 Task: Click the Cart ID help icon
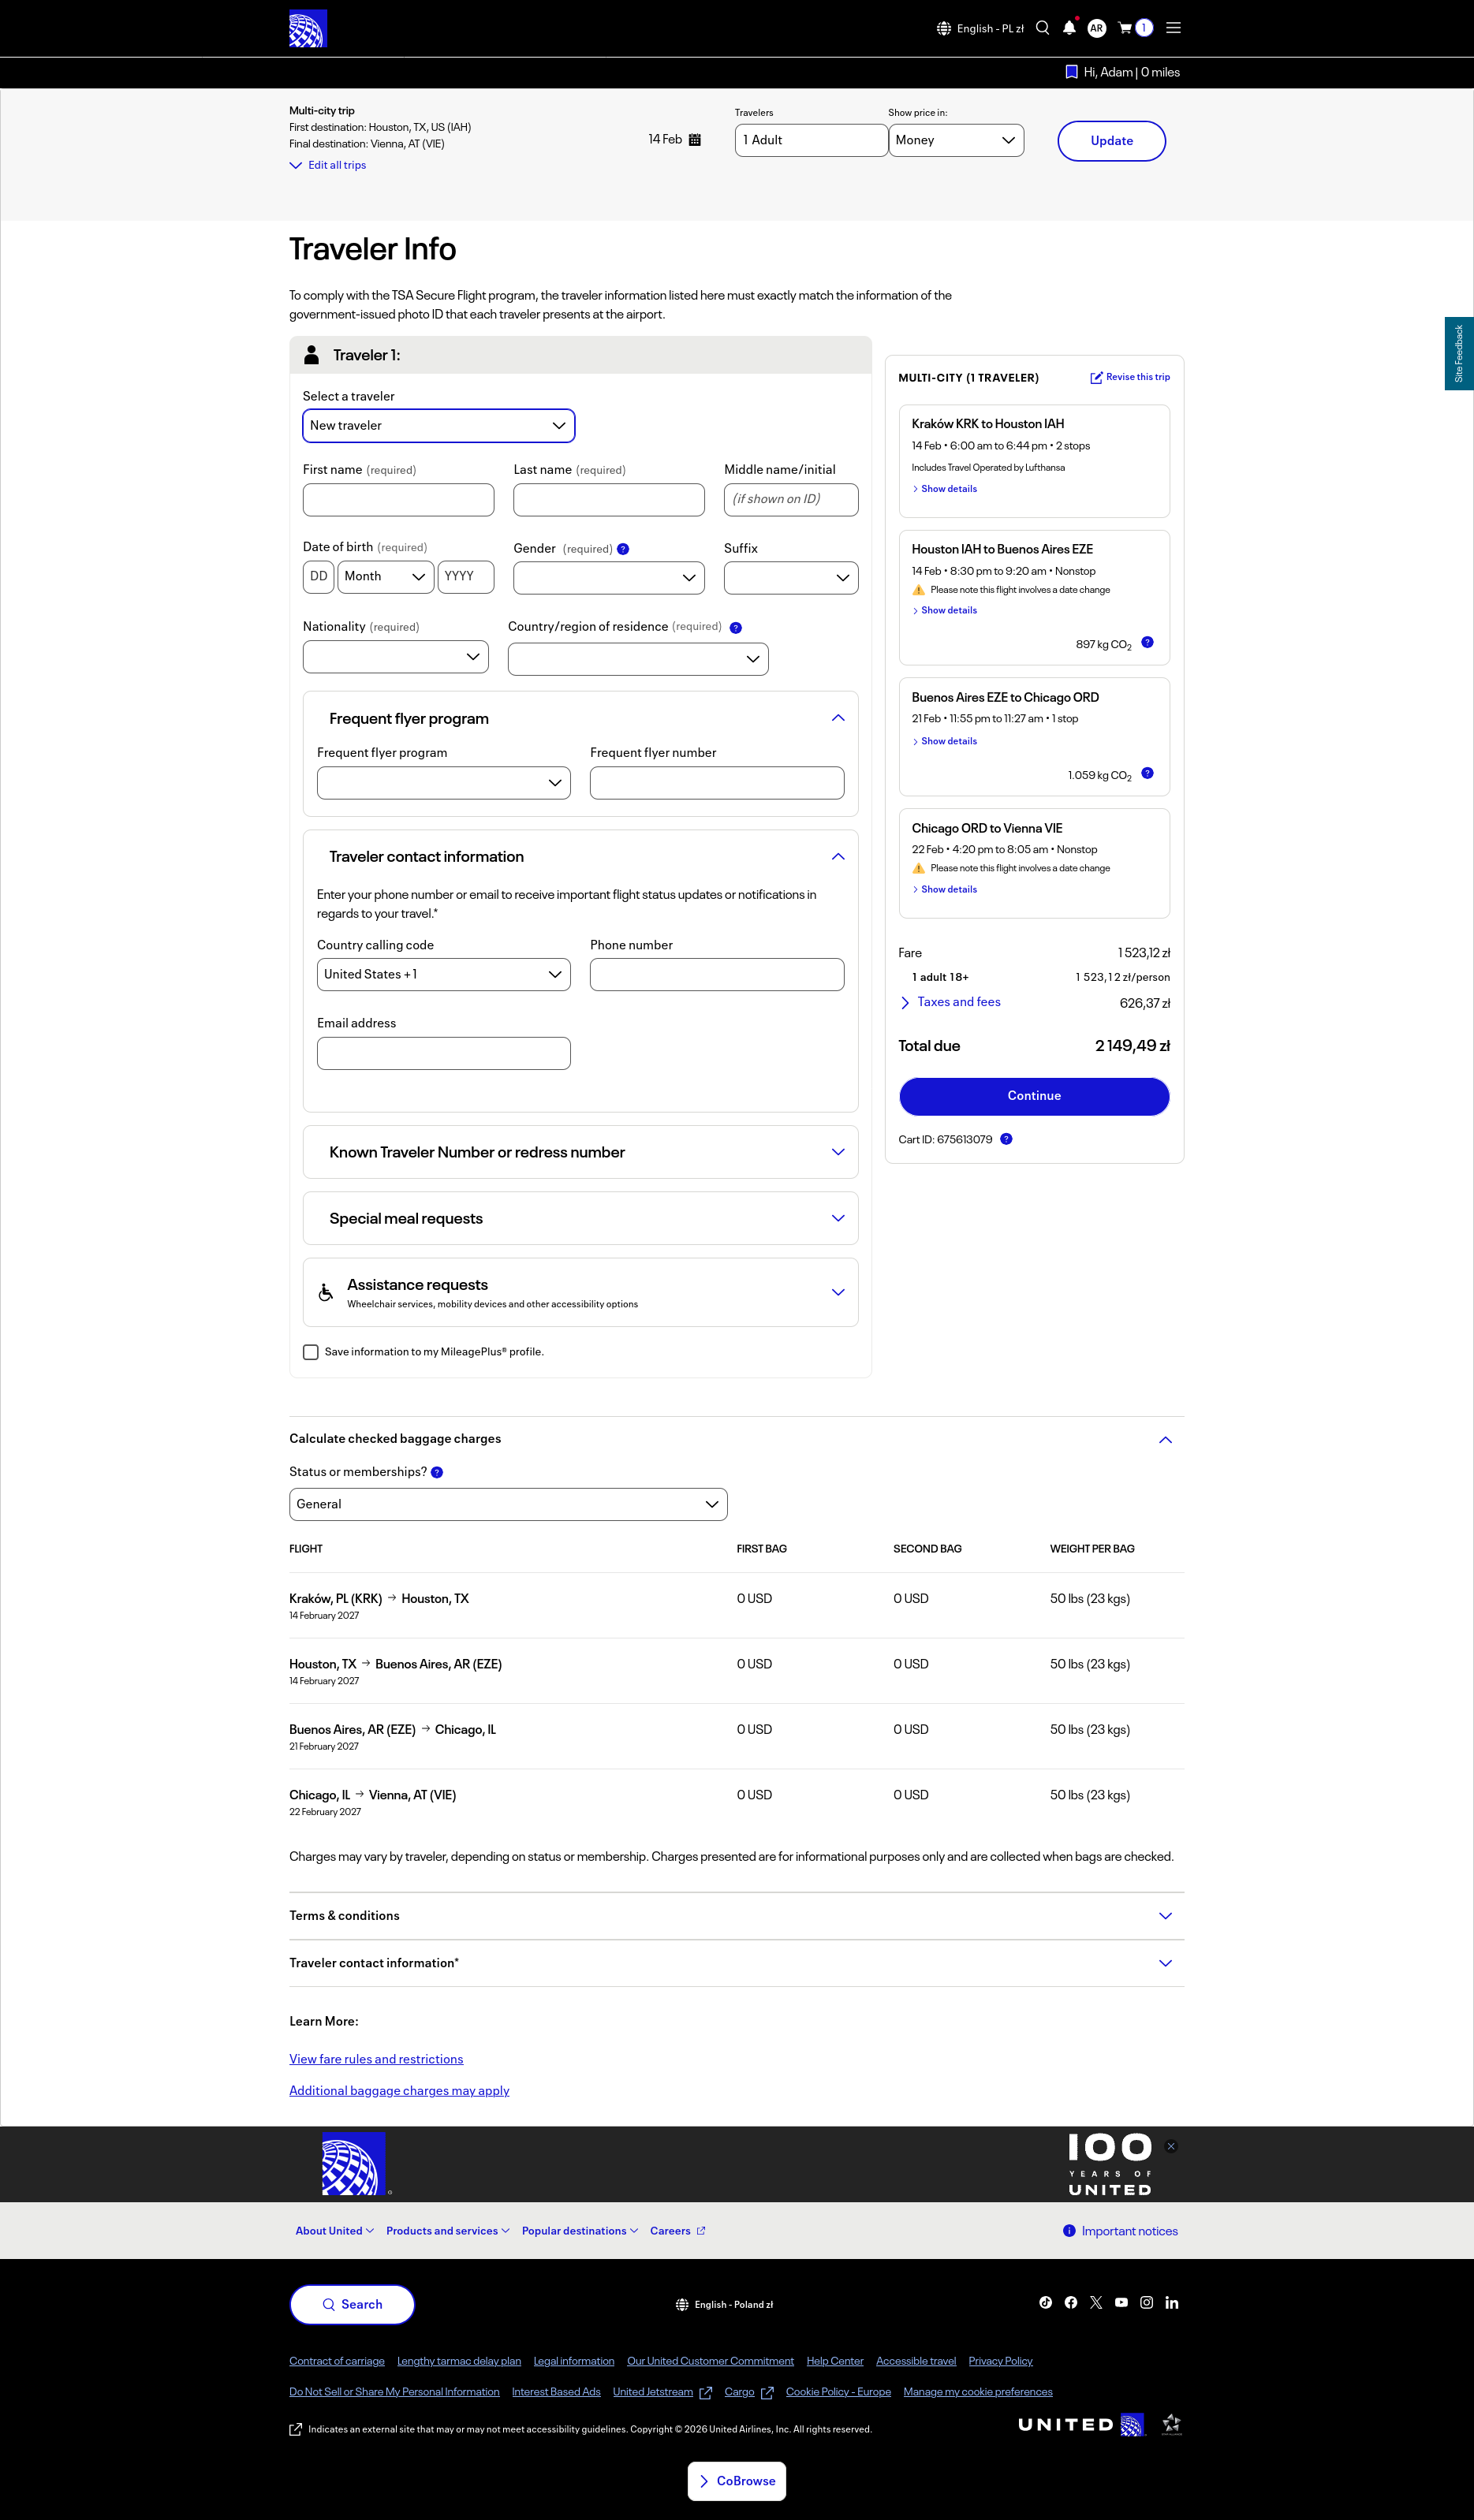click(1007, 1139)
